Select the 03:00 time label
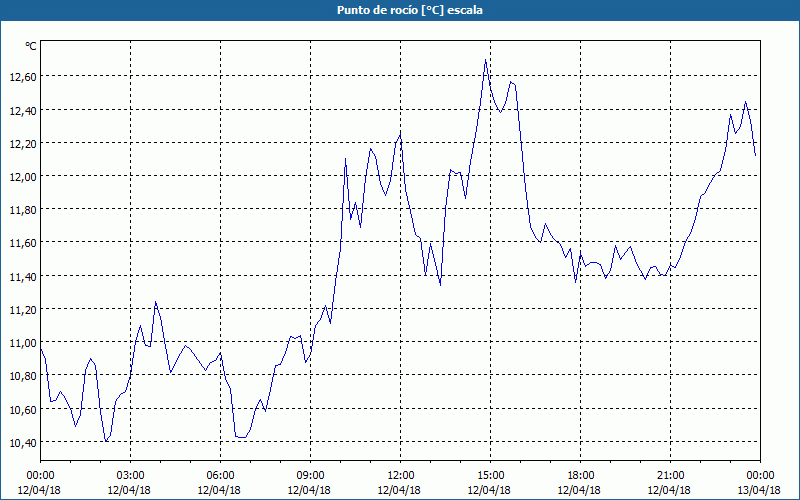The image size is (800, 500). (130, 476)
